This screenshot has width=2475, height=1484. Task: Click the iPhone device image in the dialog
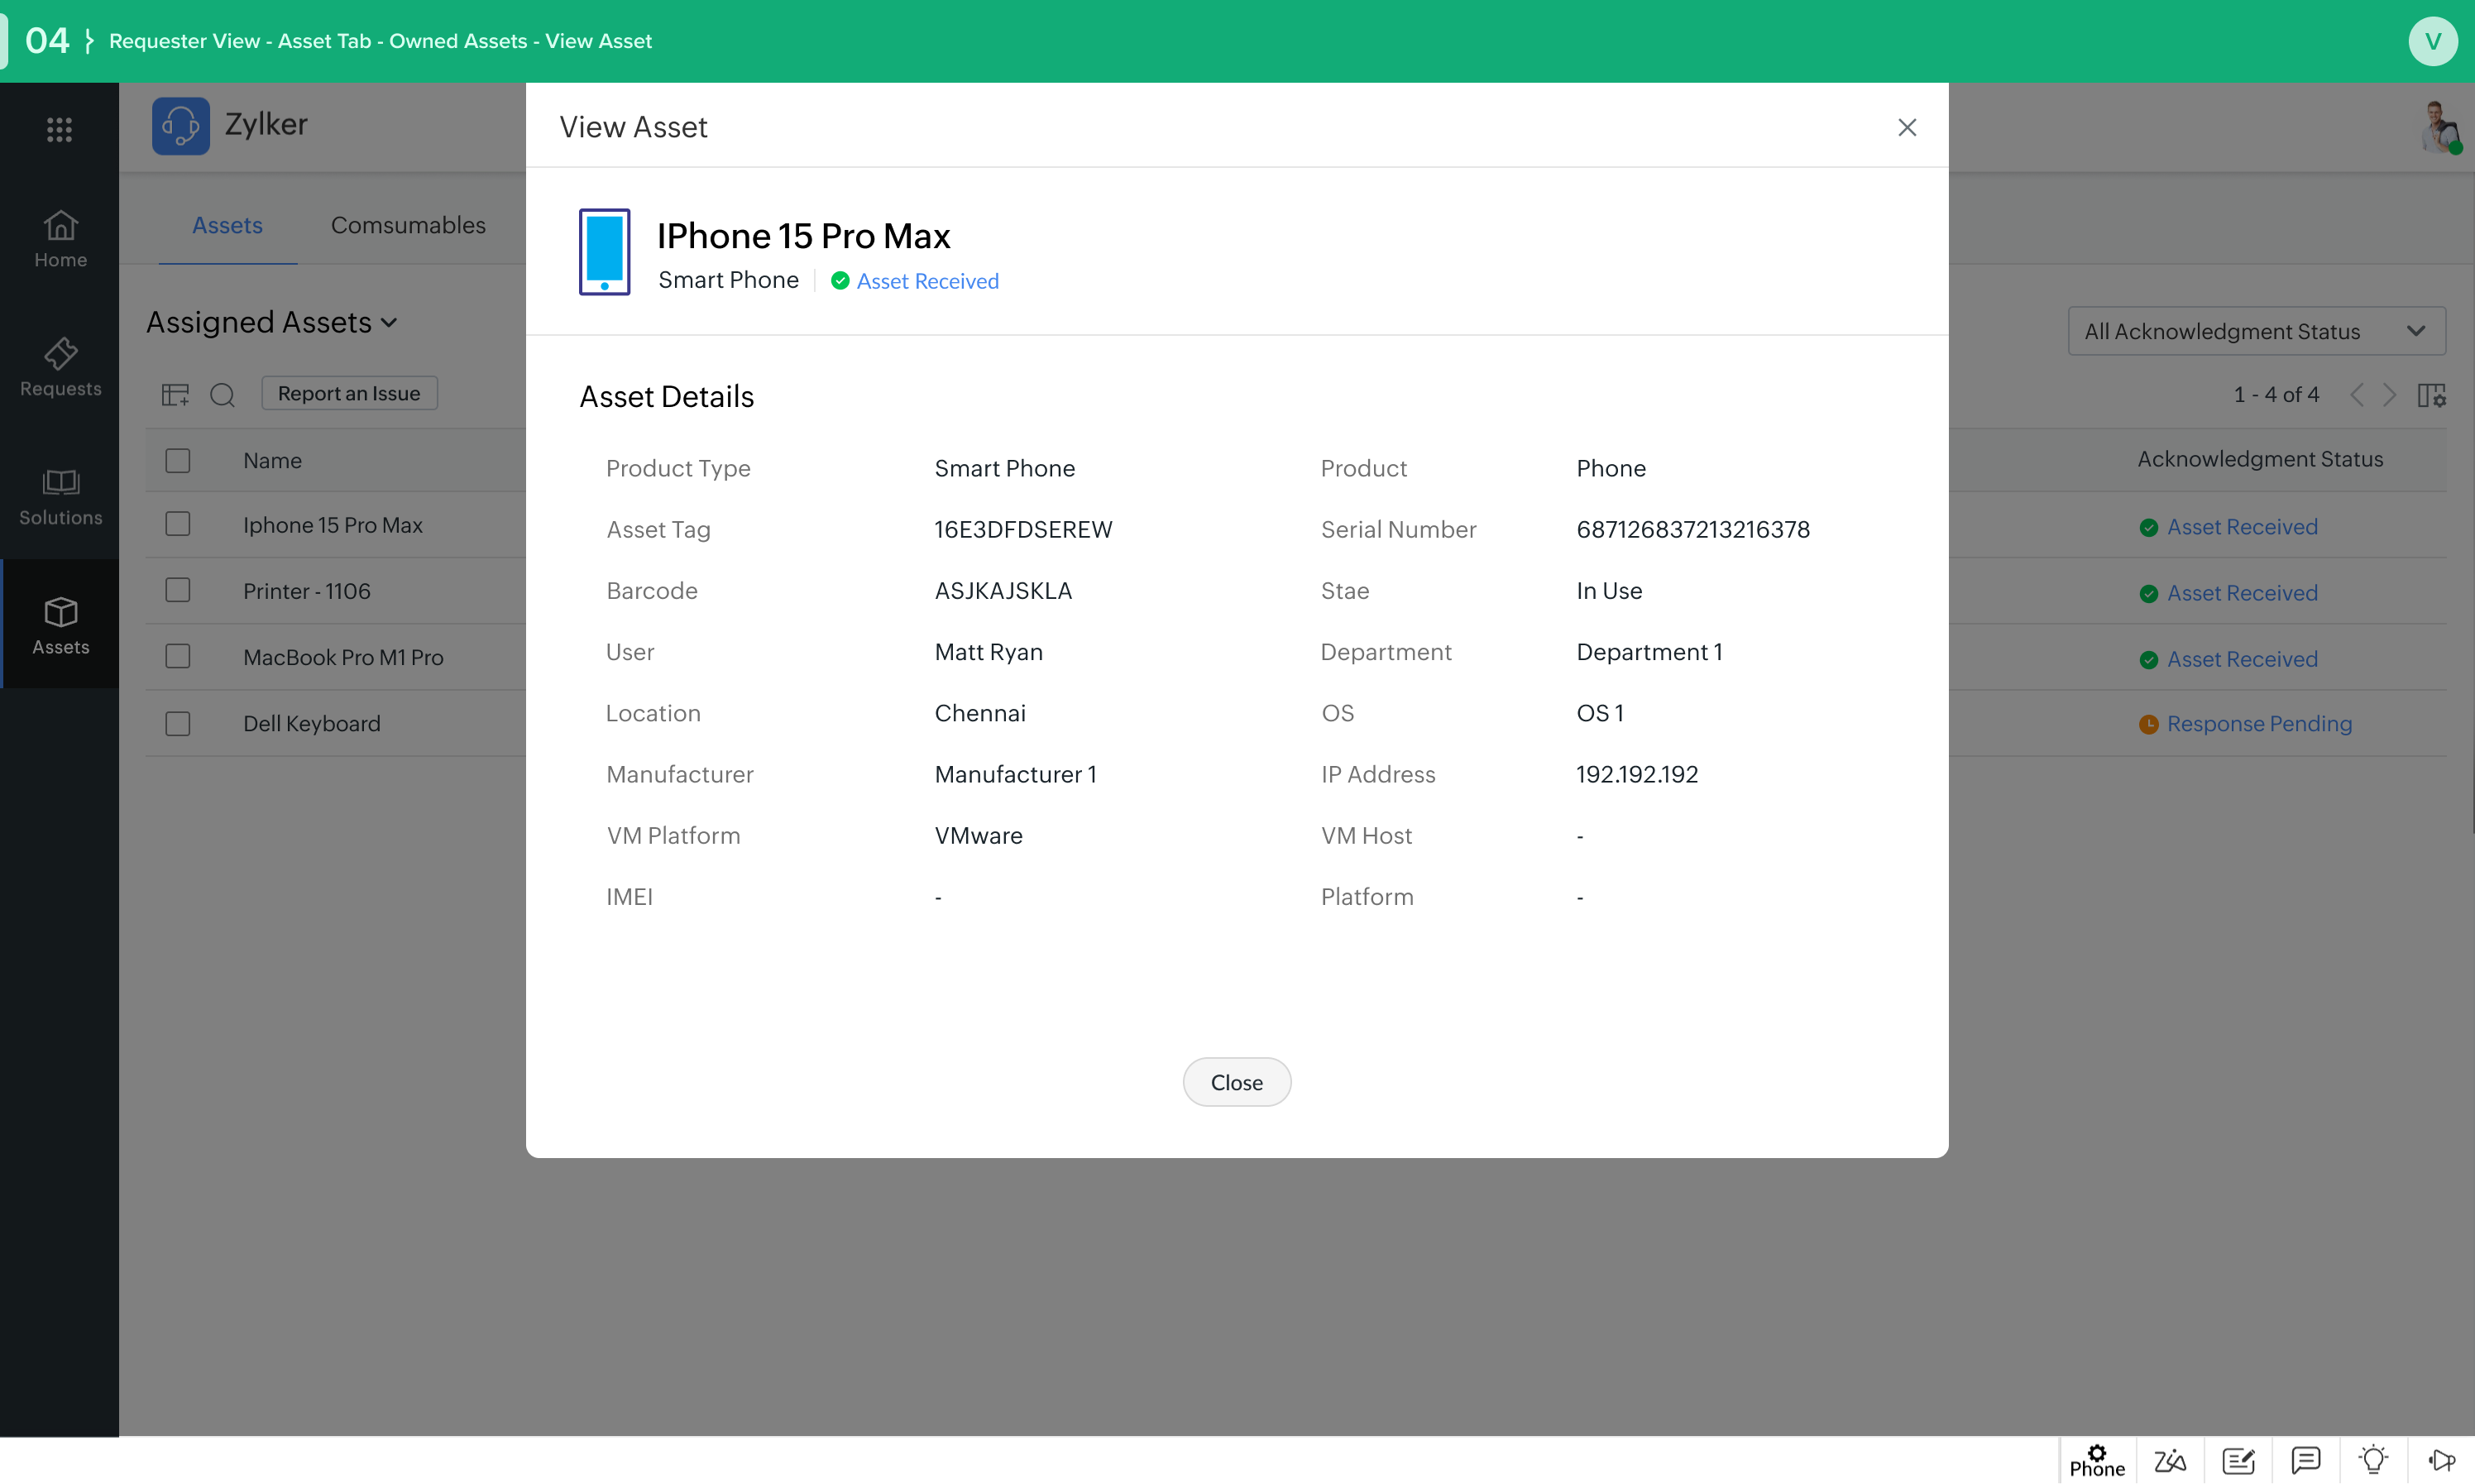(x=604, y=252)
